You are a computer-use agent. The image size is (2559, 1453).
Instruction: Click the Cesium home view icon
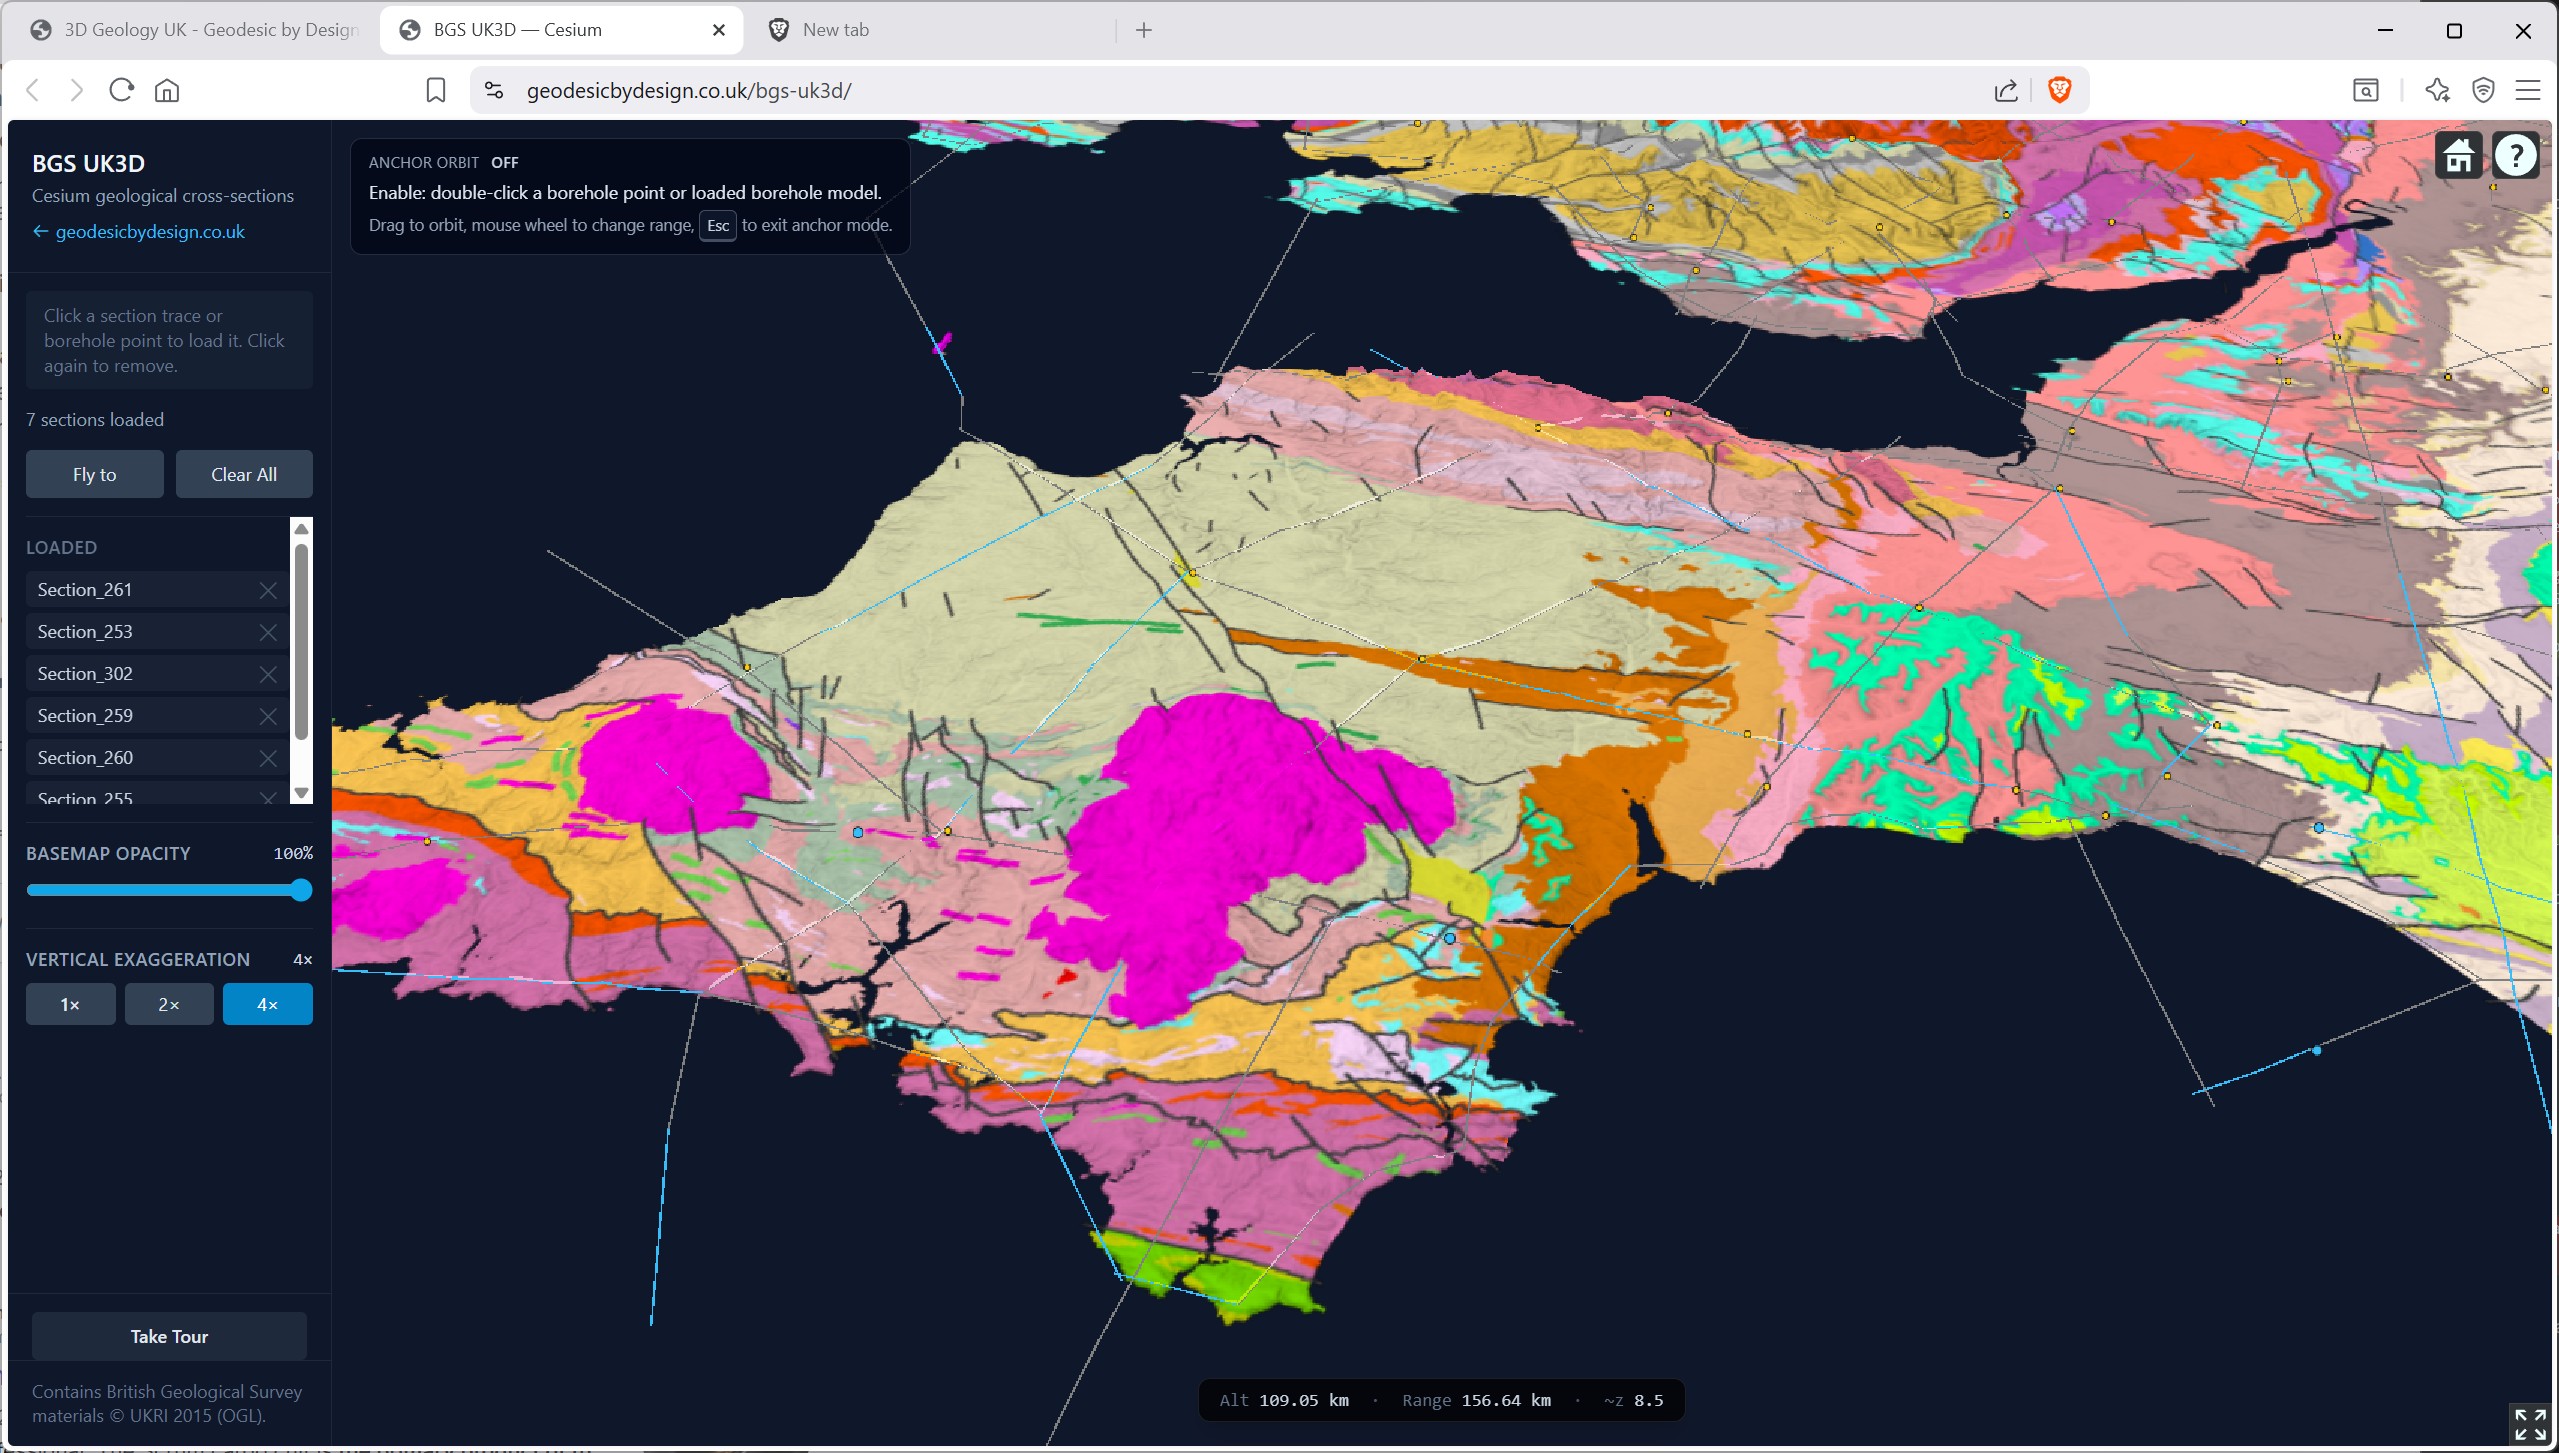2459,156
